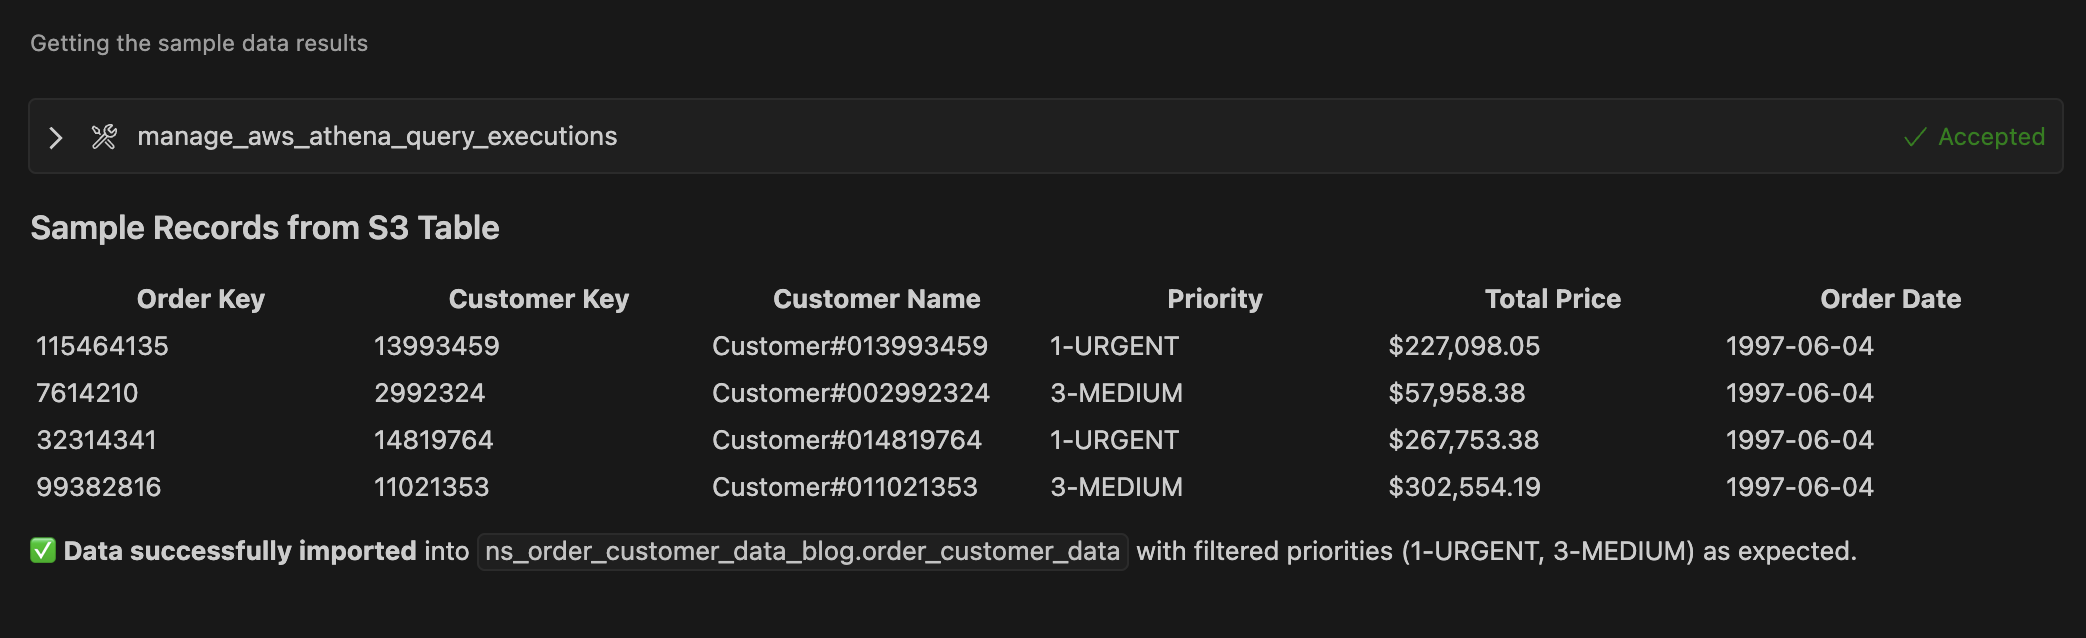This screenshot has height=638, width=2086.
Task: Click the Customer#002992324 name cell
Action: click(x=850, y=393)
